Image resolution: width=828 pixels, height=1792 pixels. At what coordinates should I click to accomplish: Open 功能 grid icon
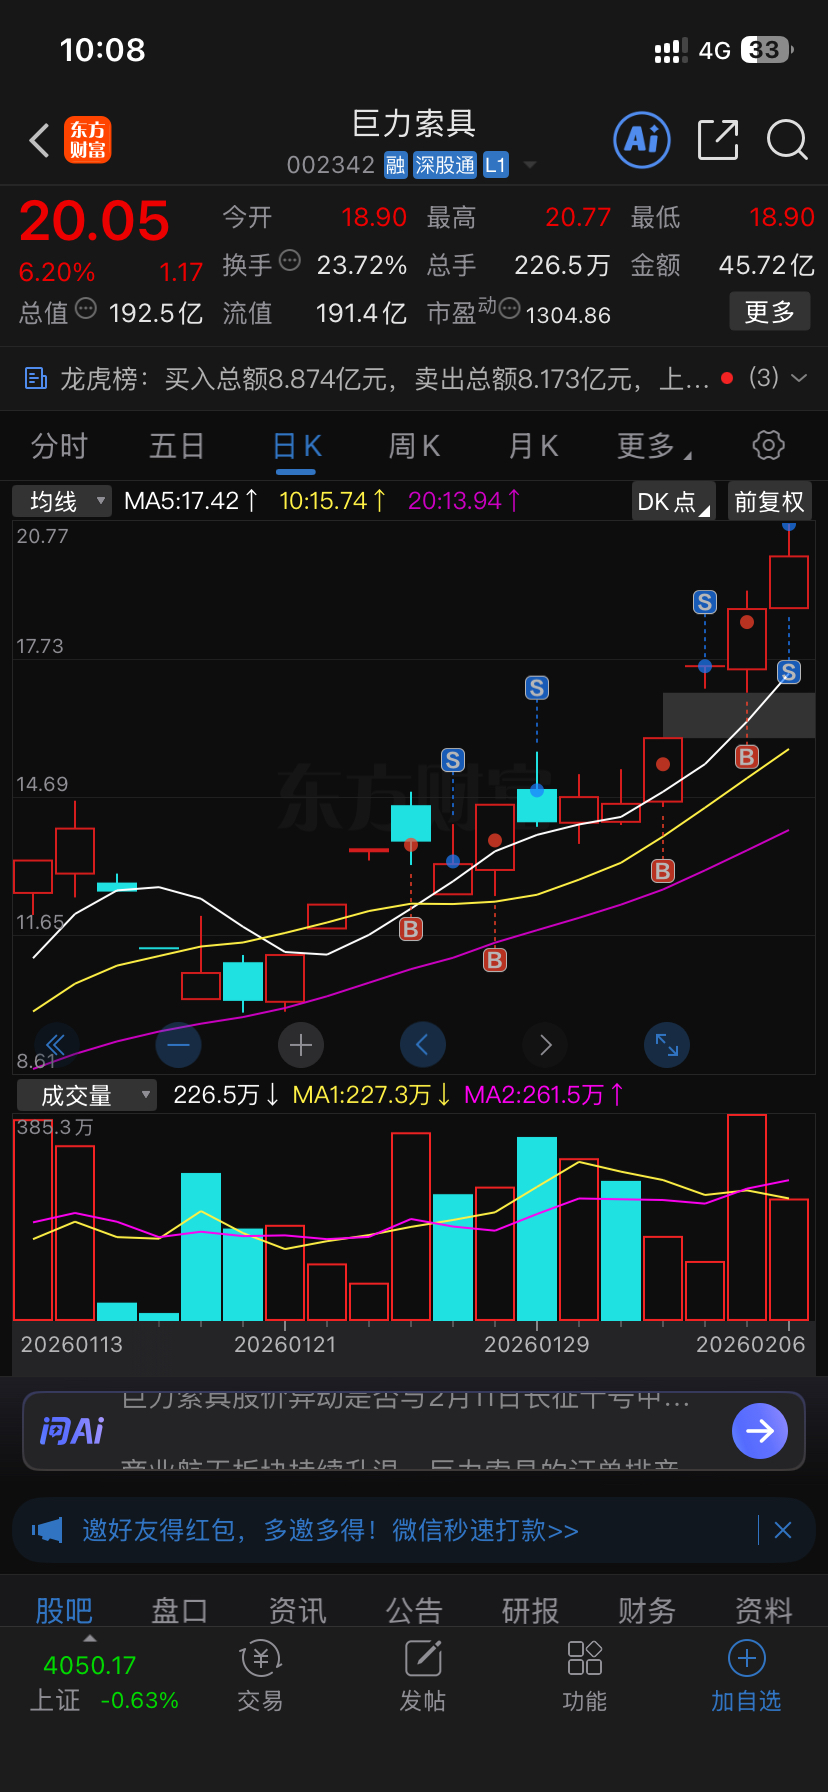pos(585,1658)
